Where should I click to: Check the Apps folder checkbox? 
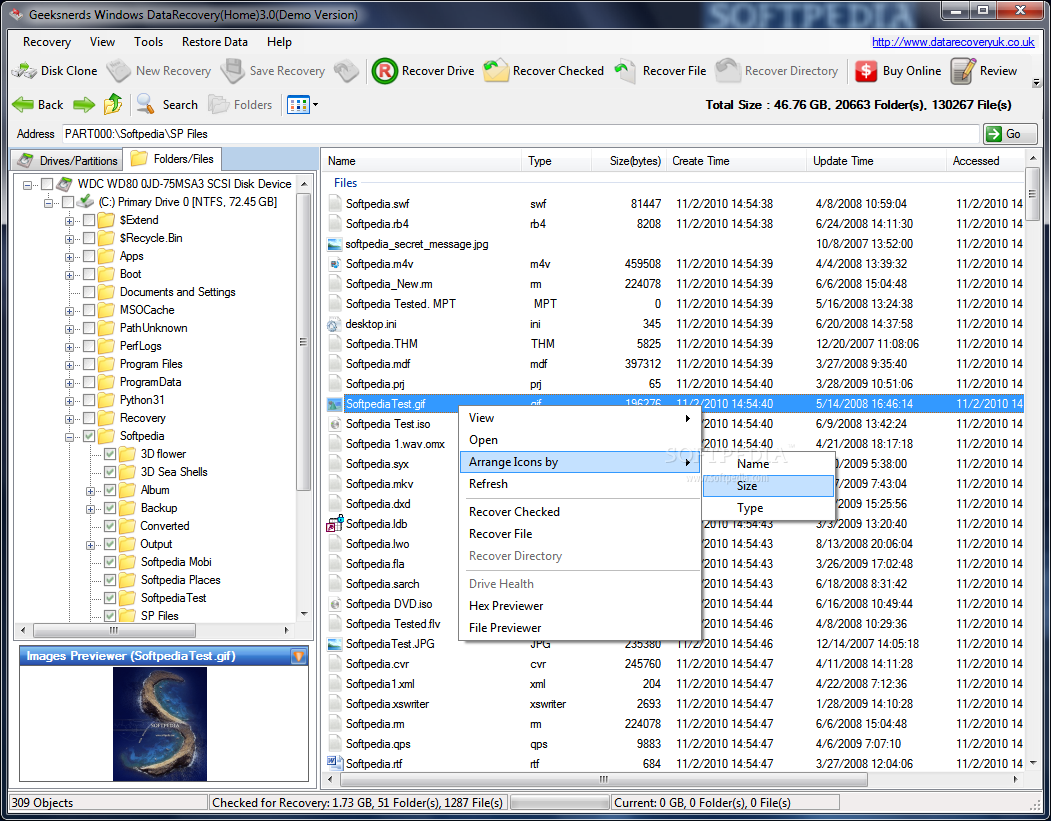click(88, 256)
